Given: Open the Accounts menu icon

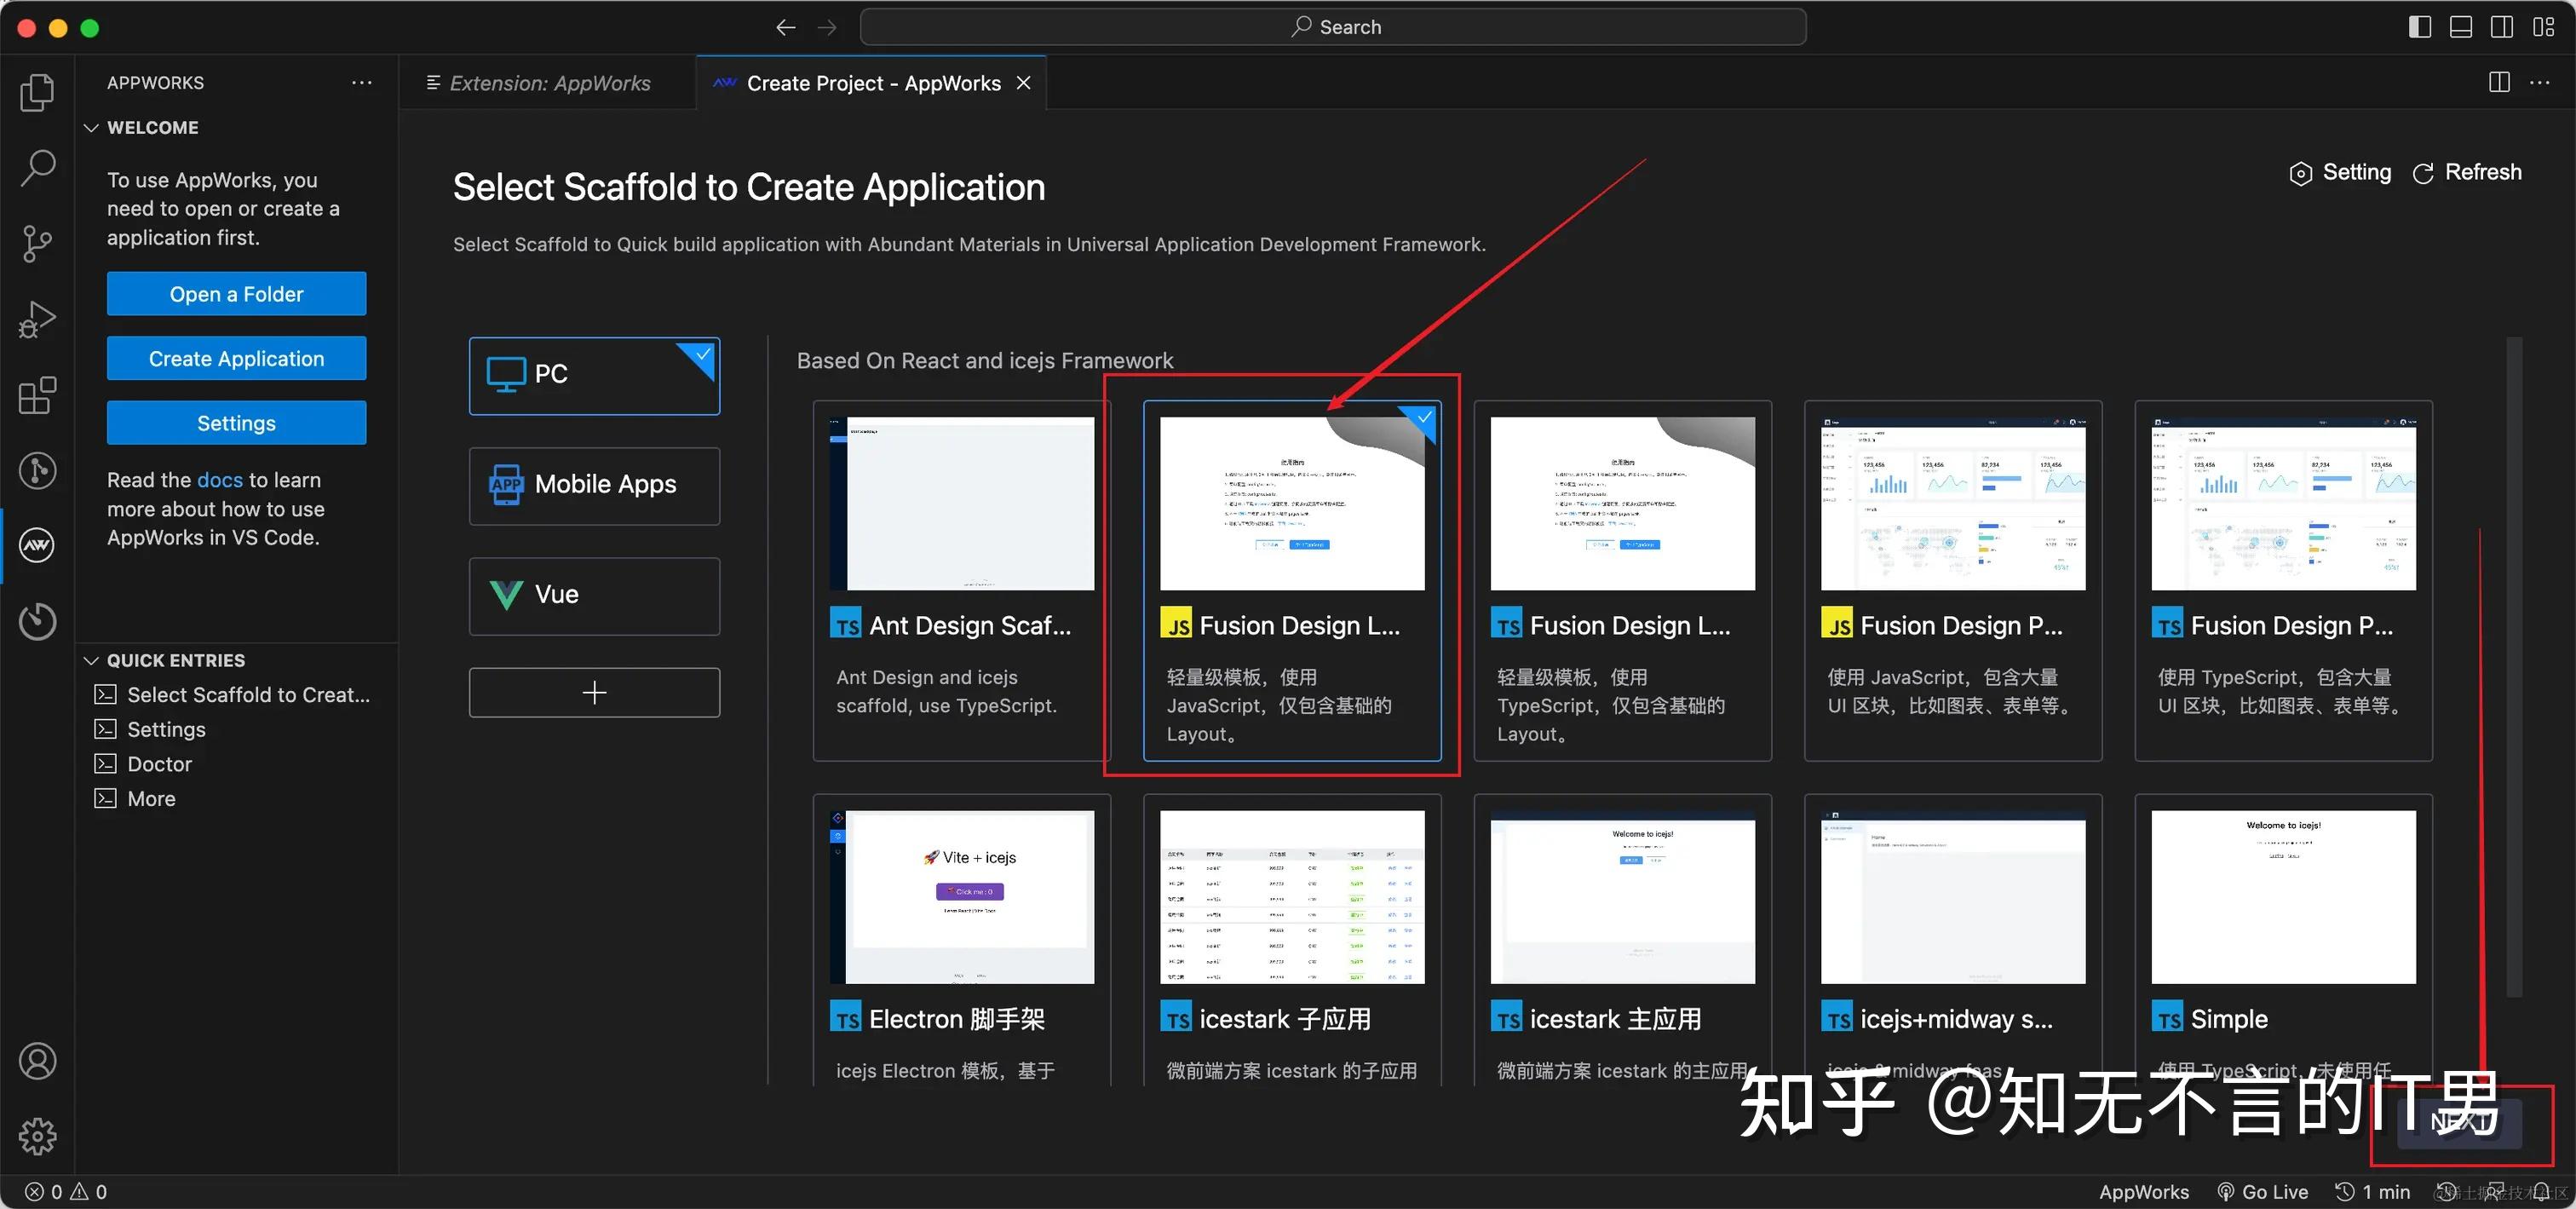Looking at the screenshot, I should [x=37, y=1061].
